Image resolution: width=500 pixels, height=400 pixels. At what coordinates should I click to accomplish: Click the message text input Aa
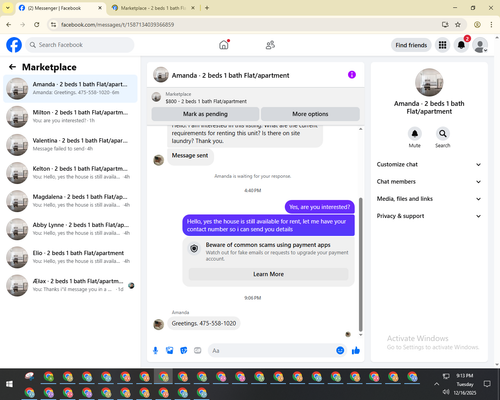[x=271, y=351]
